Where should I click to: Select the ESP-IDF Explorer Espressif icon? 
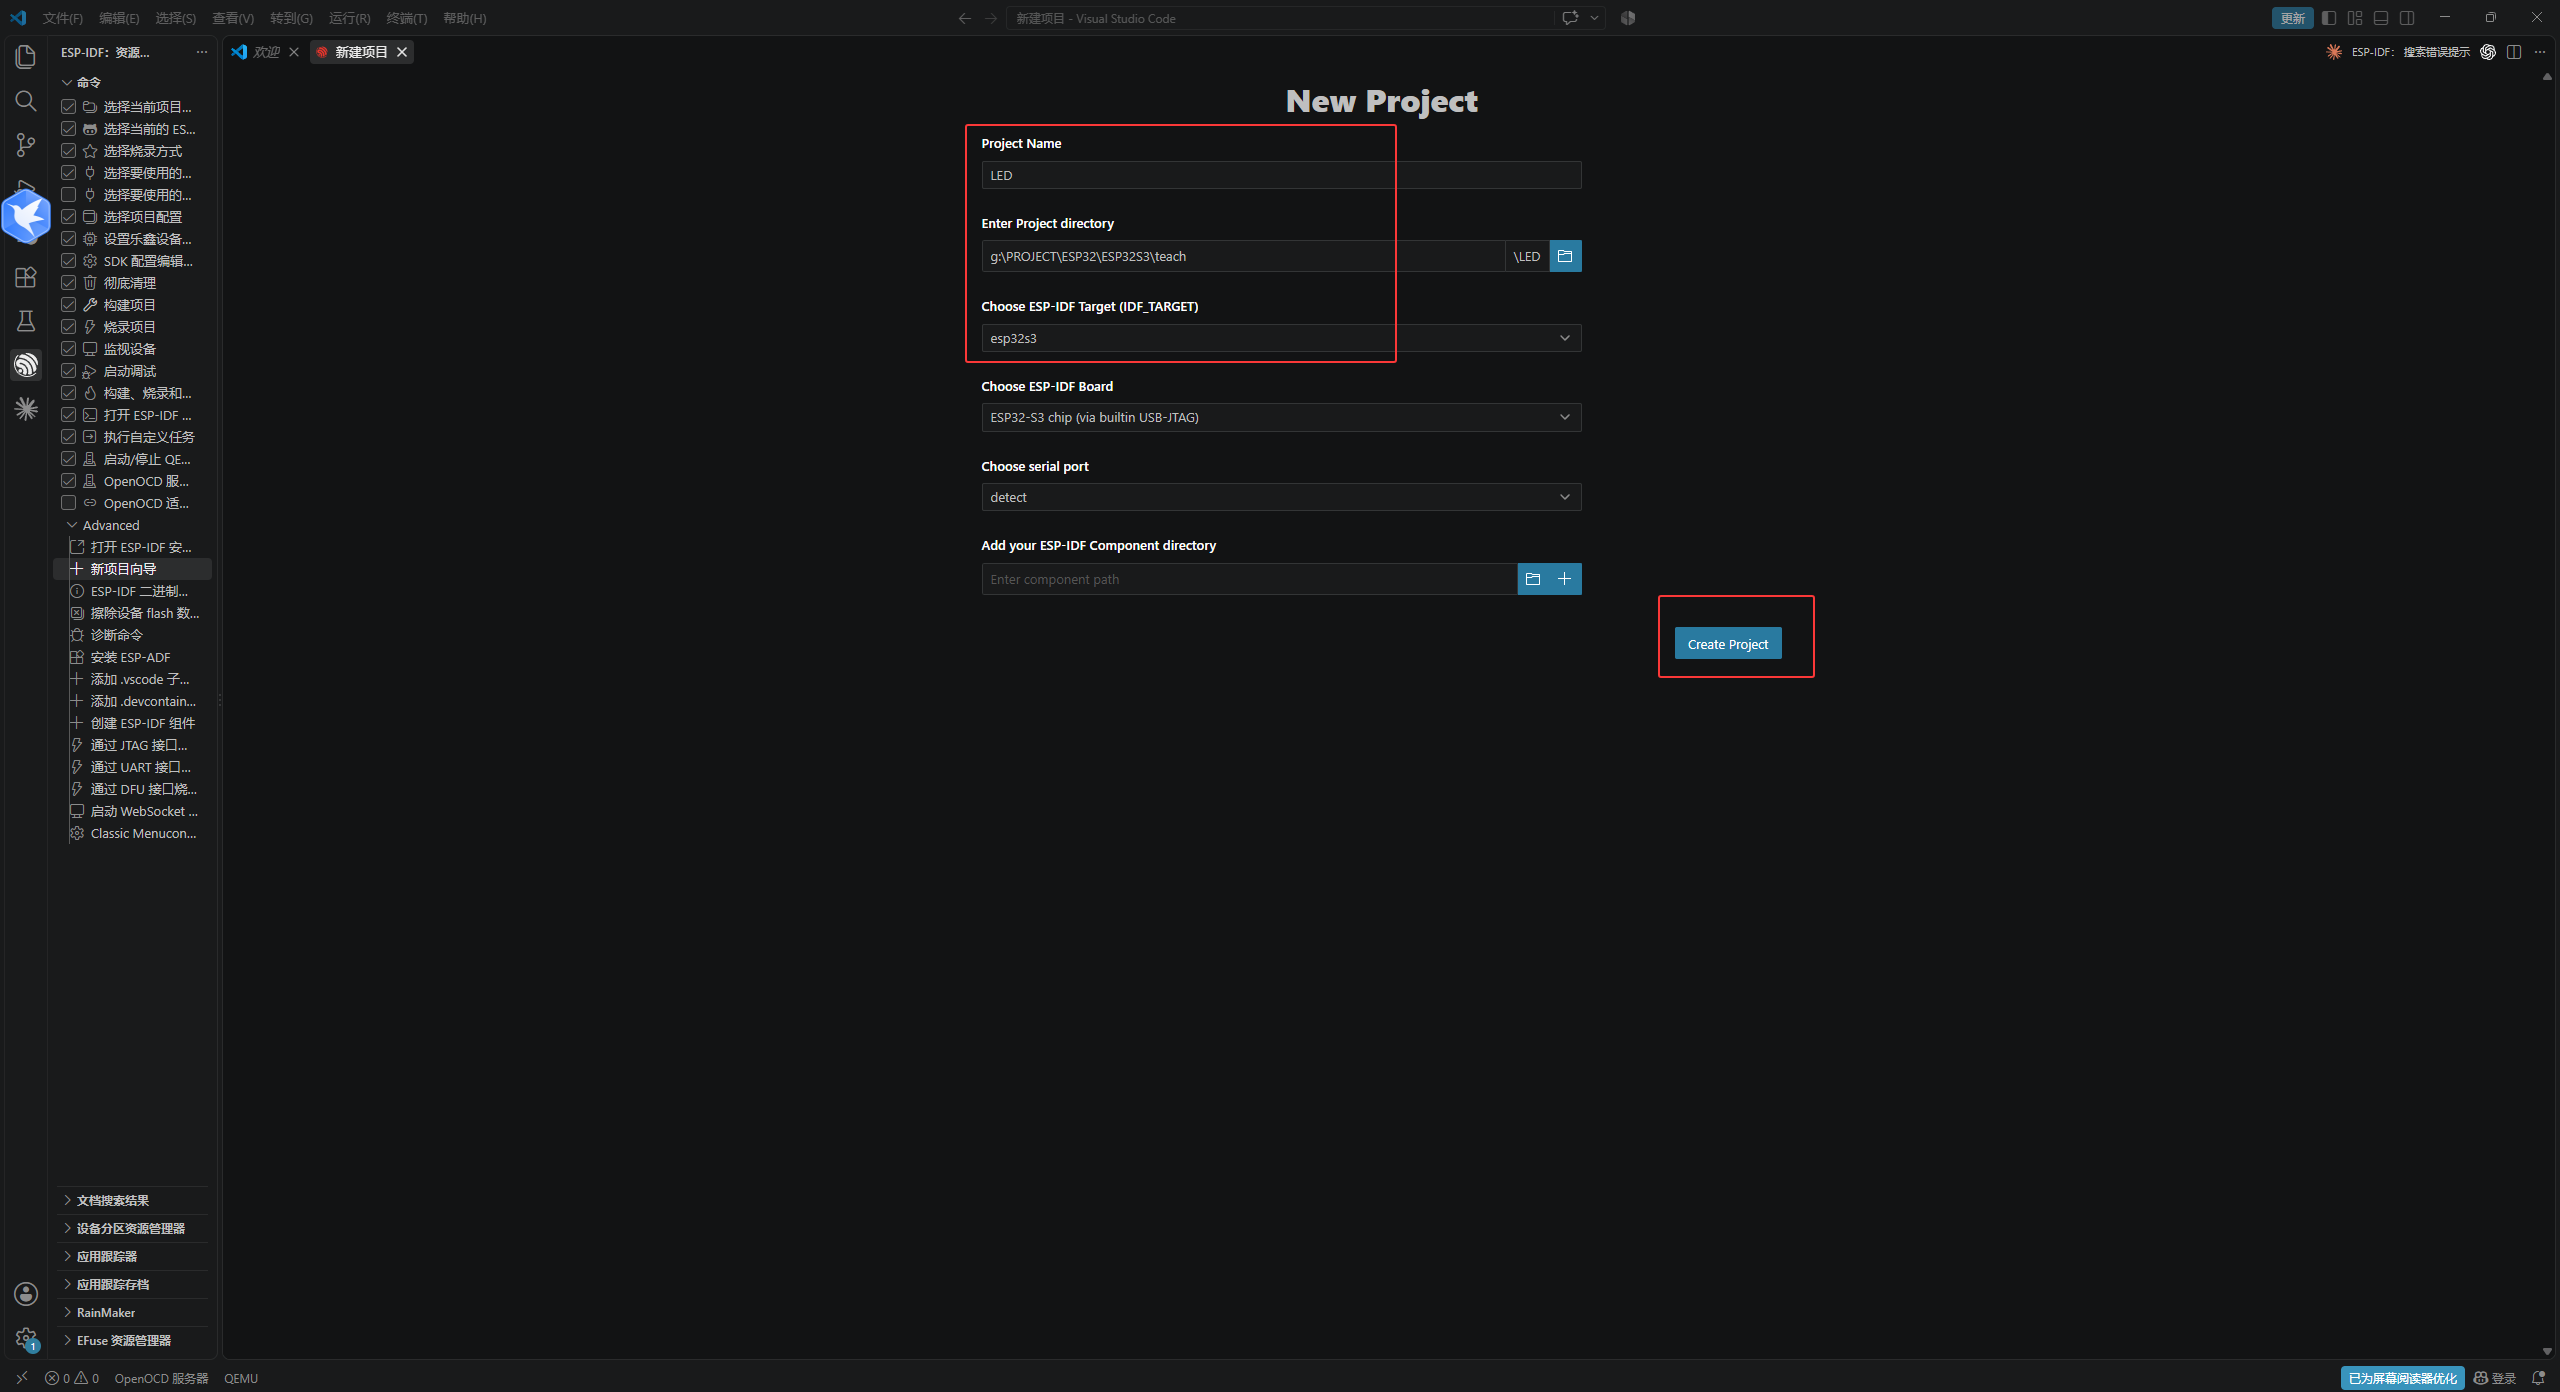coord(26,365)
